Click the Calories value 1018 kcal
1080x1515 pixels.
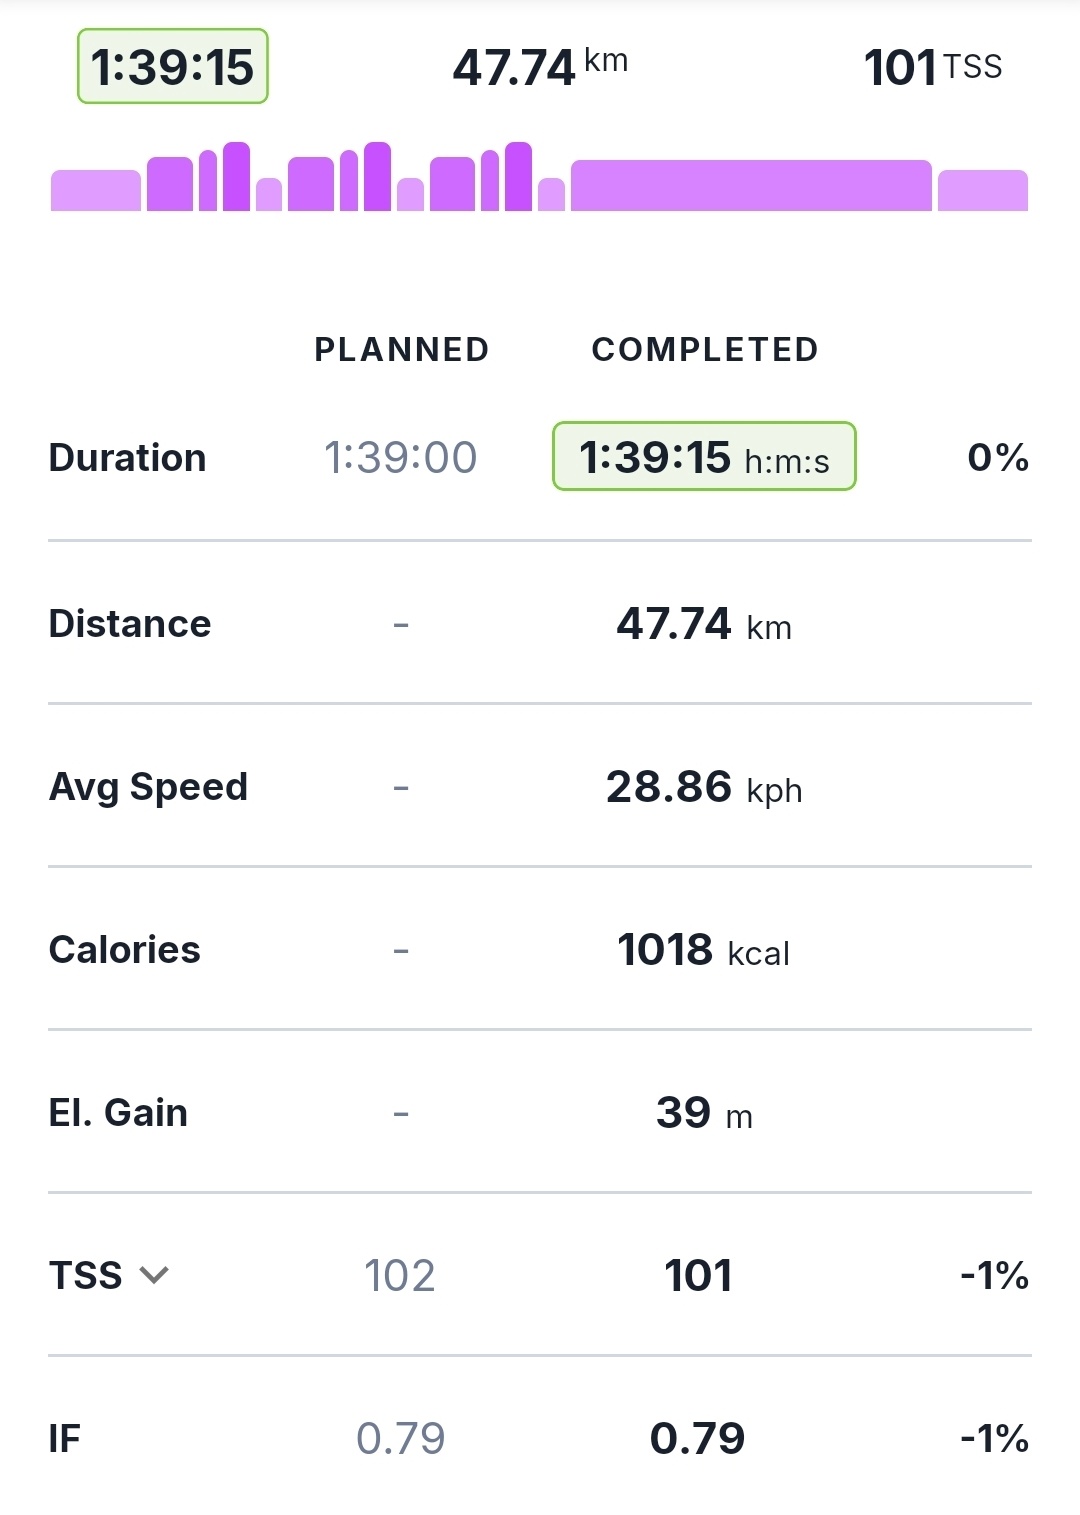(703, 950)
